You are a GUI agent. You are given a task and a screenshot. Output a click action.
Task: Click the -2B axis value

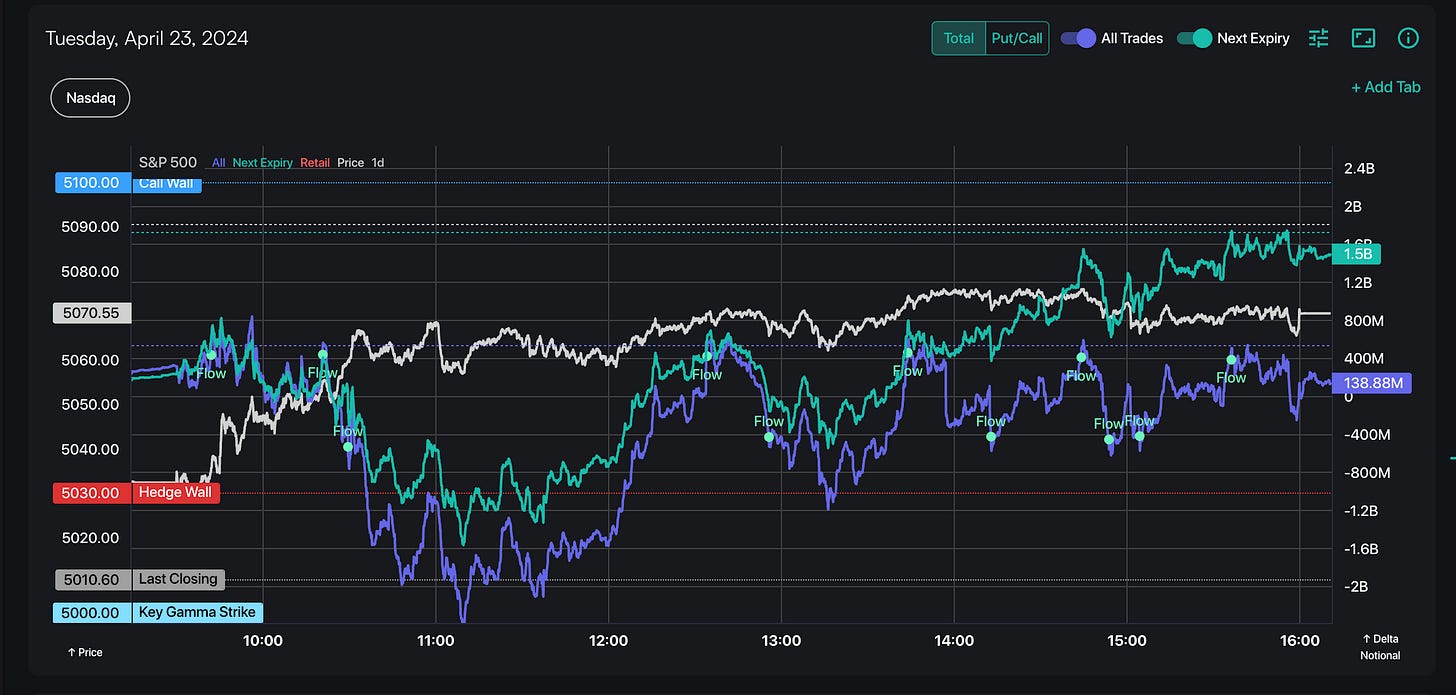pyautogui.click(x=1357, y=587)
